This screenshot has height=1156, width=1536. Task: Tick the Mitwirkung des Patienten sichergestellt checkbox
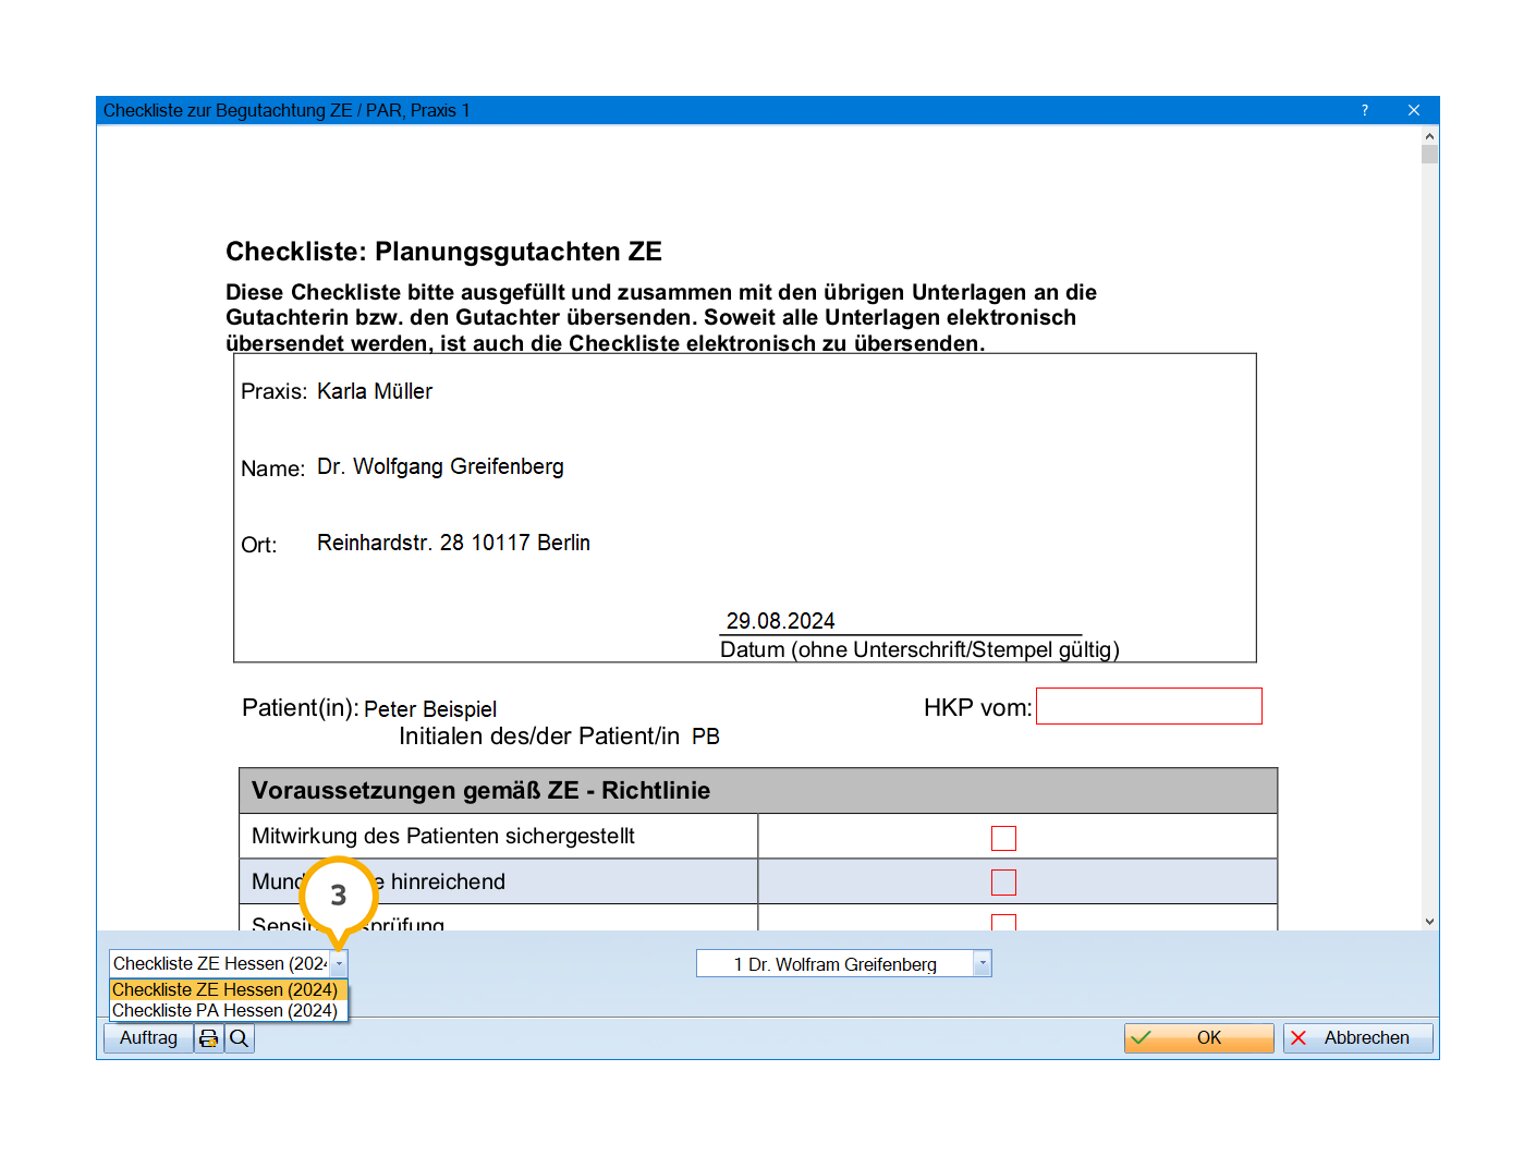coord(1003,838)
